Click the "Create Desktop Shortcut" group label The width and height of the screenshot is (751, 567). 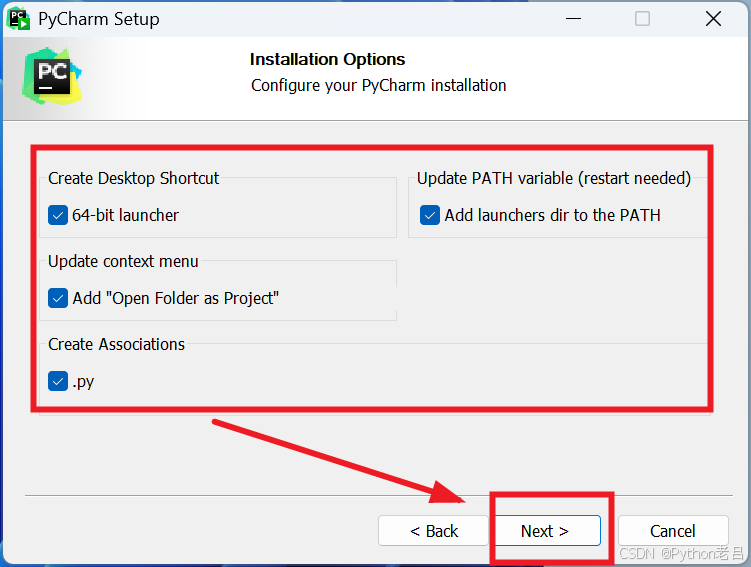(x=133, y=178)
